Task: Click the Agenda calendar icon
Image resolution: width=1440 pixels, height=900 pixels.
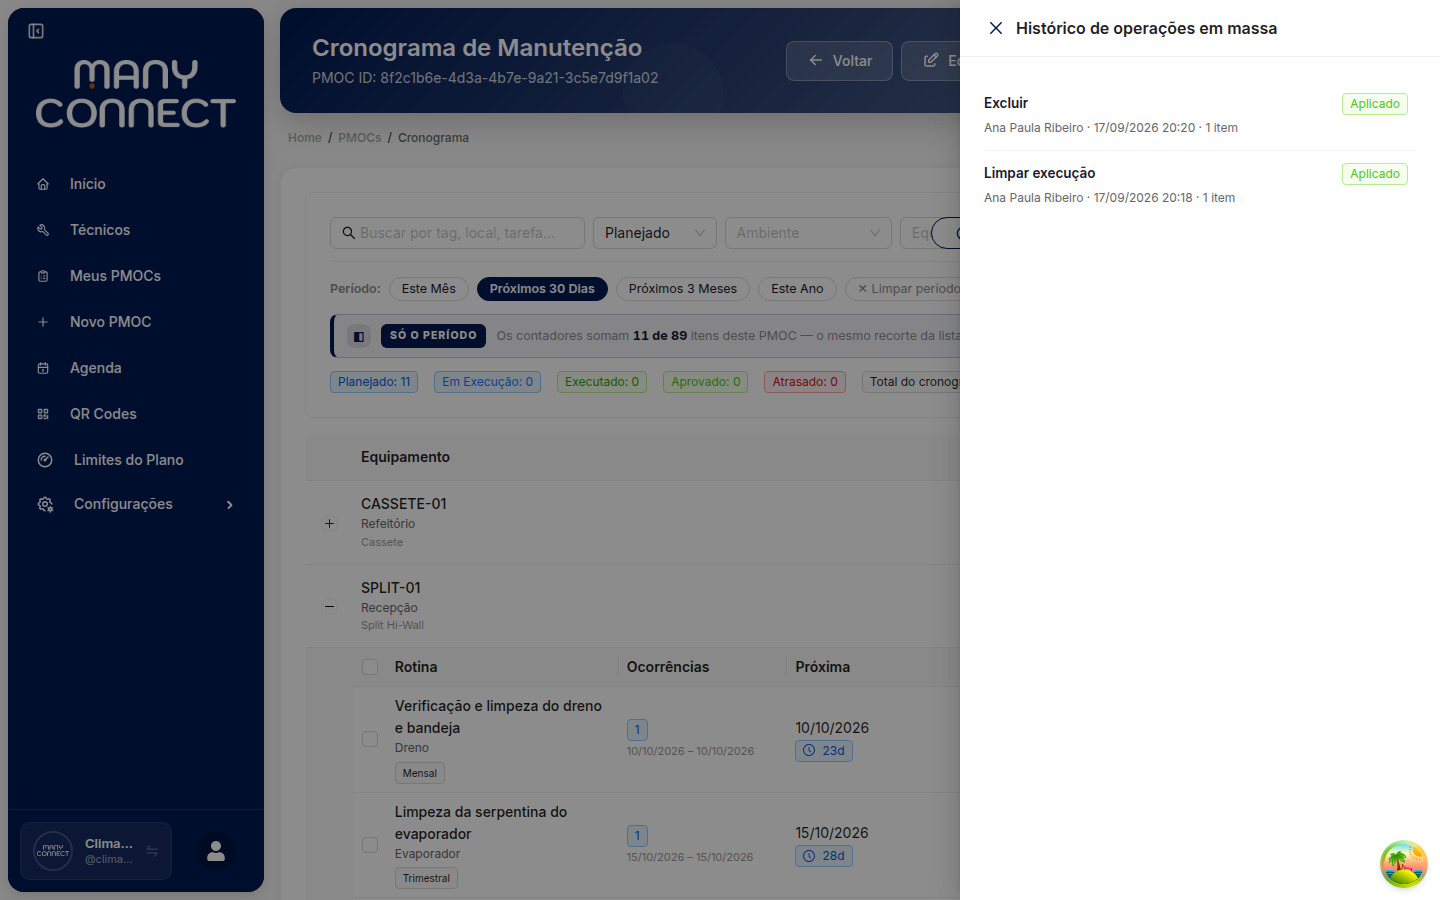Action: click(x=43, y=368)
